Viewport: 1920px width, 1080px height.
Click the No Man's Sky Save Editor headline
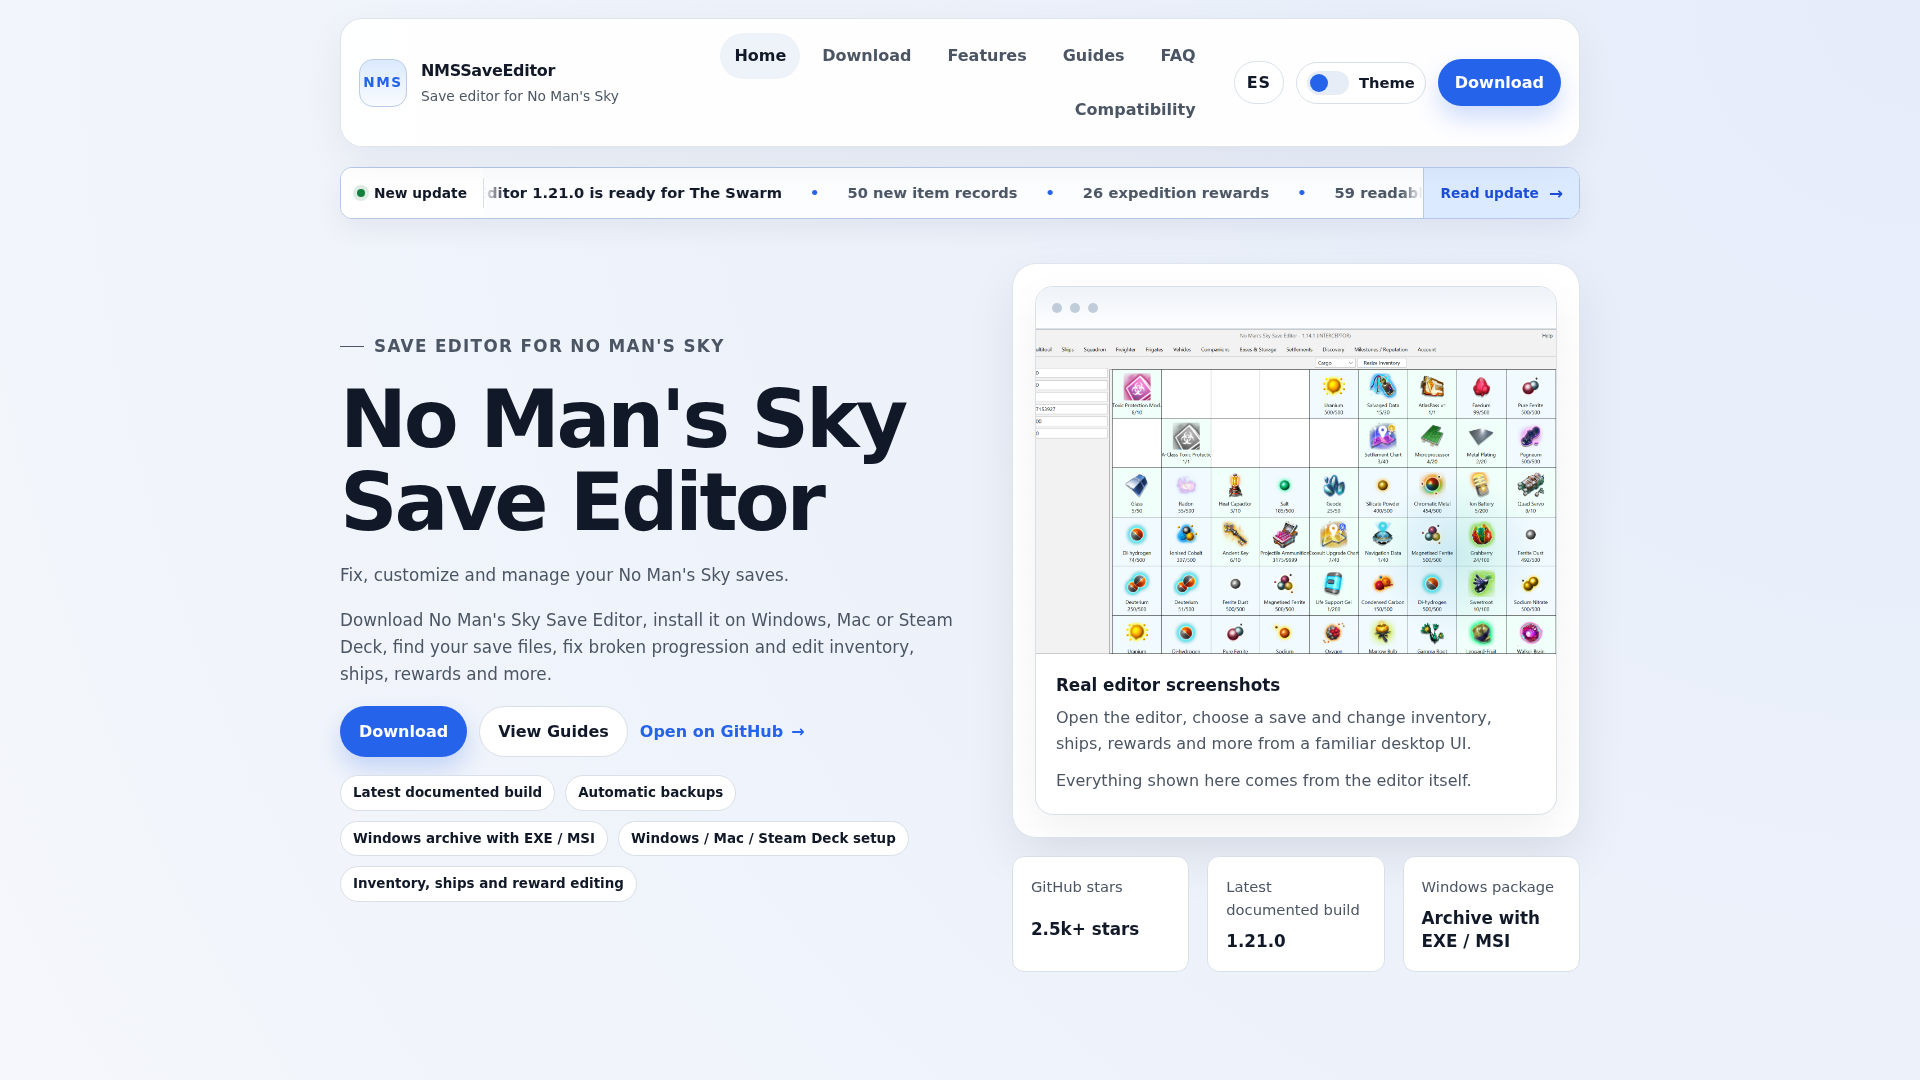[x=623, y=461]
